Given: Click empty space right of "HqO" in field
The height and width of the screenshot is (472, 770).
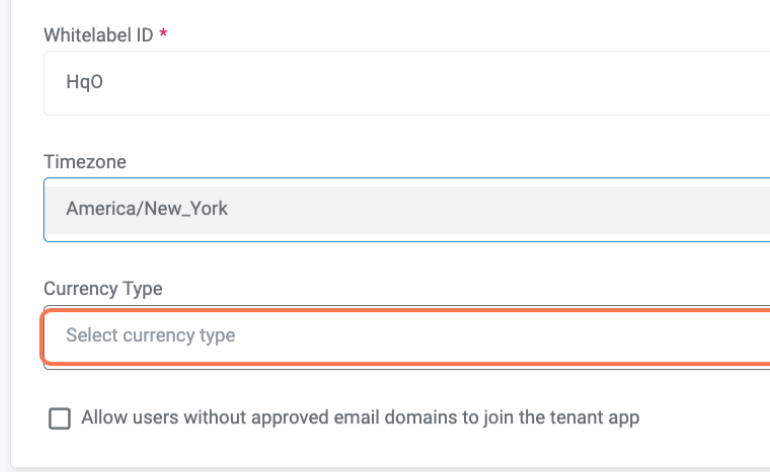Looking at the screenshot, I should (x=450, y=84).
